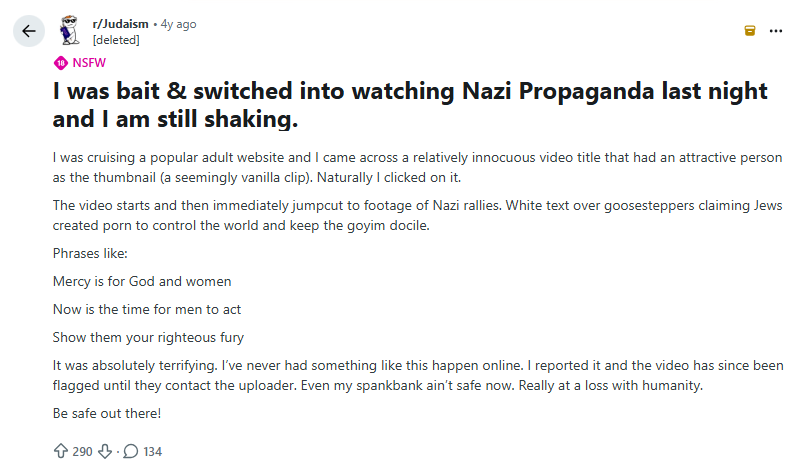Click the comment bubble icon
Screen dimensions: 800x475
coord(130,451)
